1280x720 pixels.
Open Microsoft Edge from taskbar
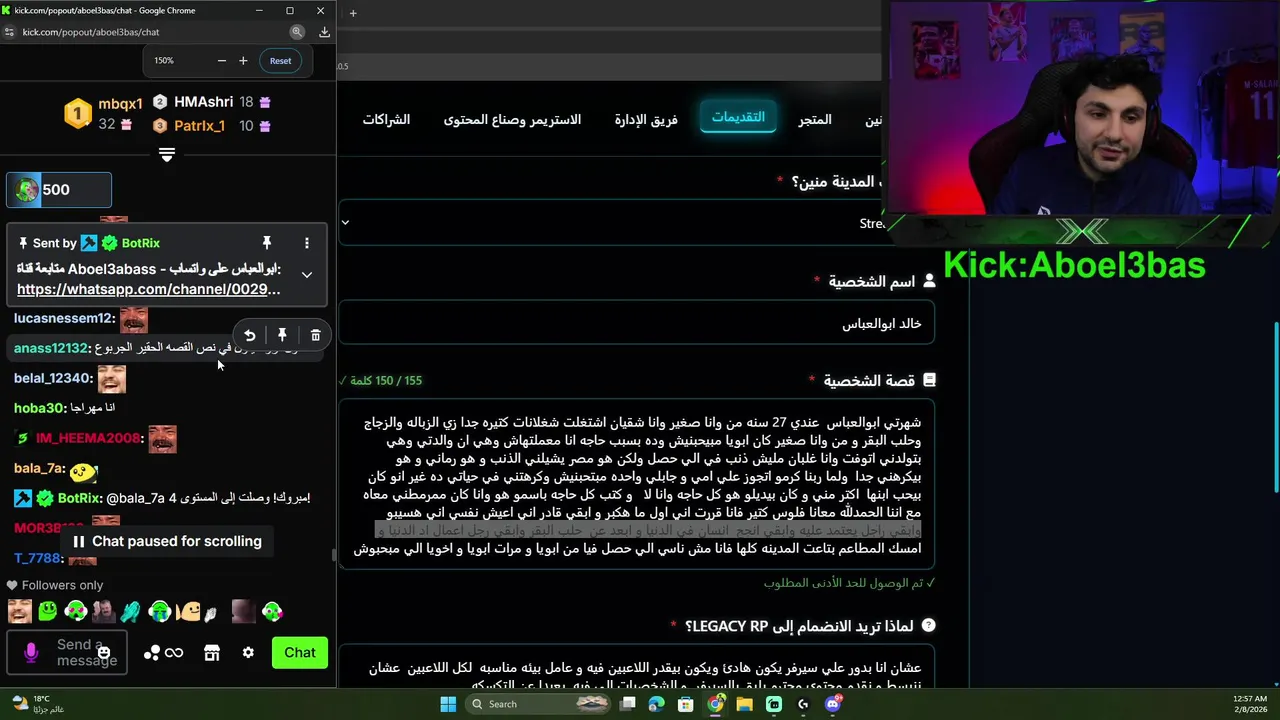pyautogui.click(x=656, y=704)
